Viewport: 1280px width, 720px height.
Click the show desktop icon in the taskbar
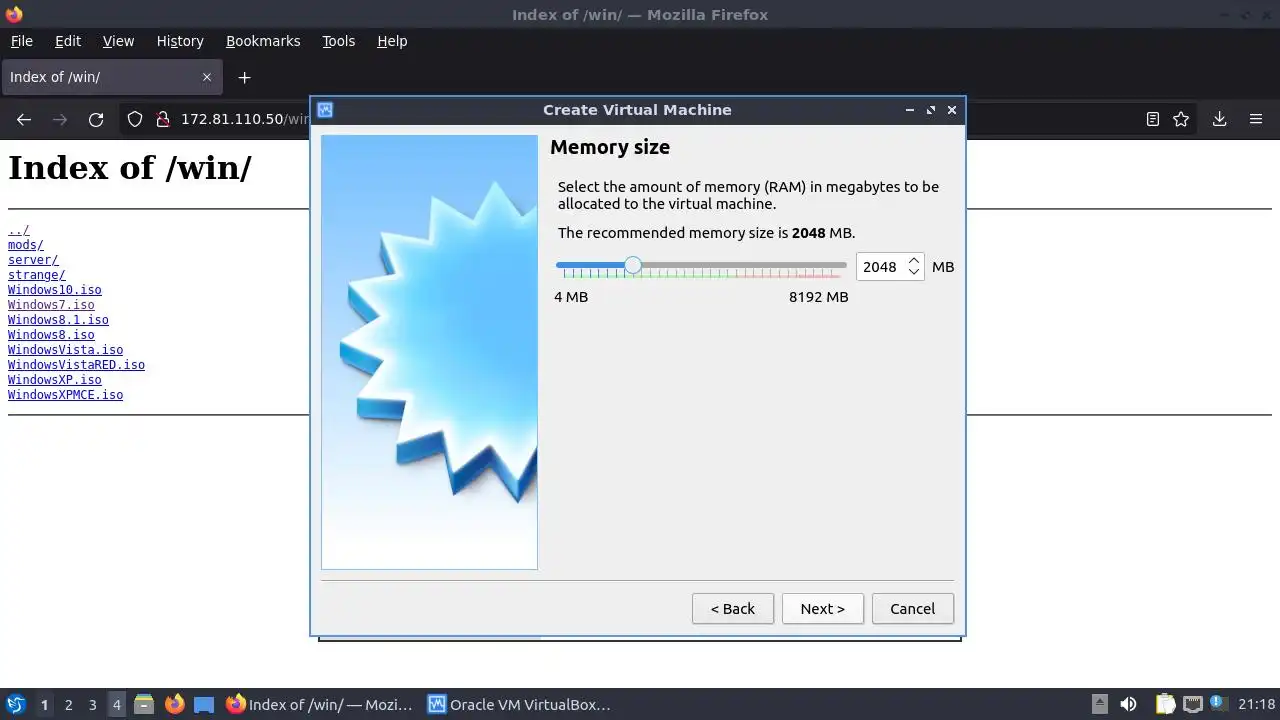(204, 704)
